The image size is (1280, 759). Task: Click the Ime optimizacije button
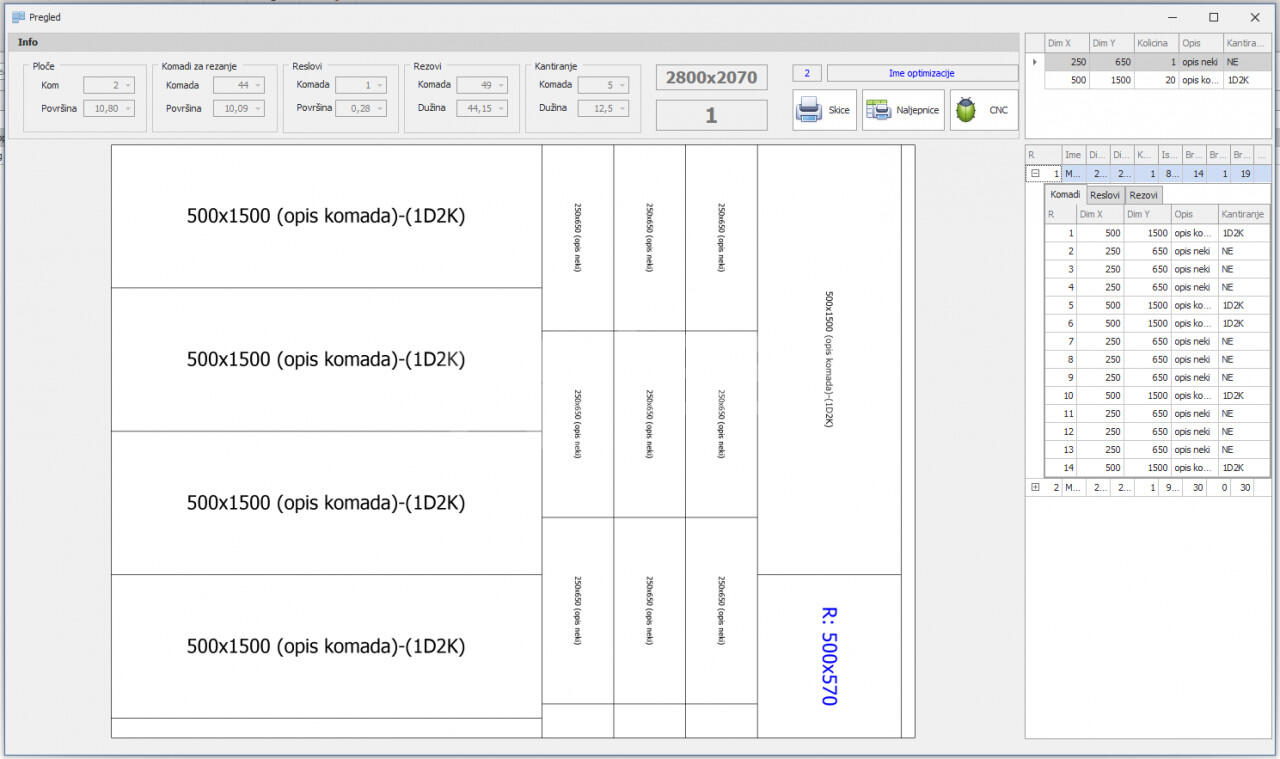click(921, 73)
